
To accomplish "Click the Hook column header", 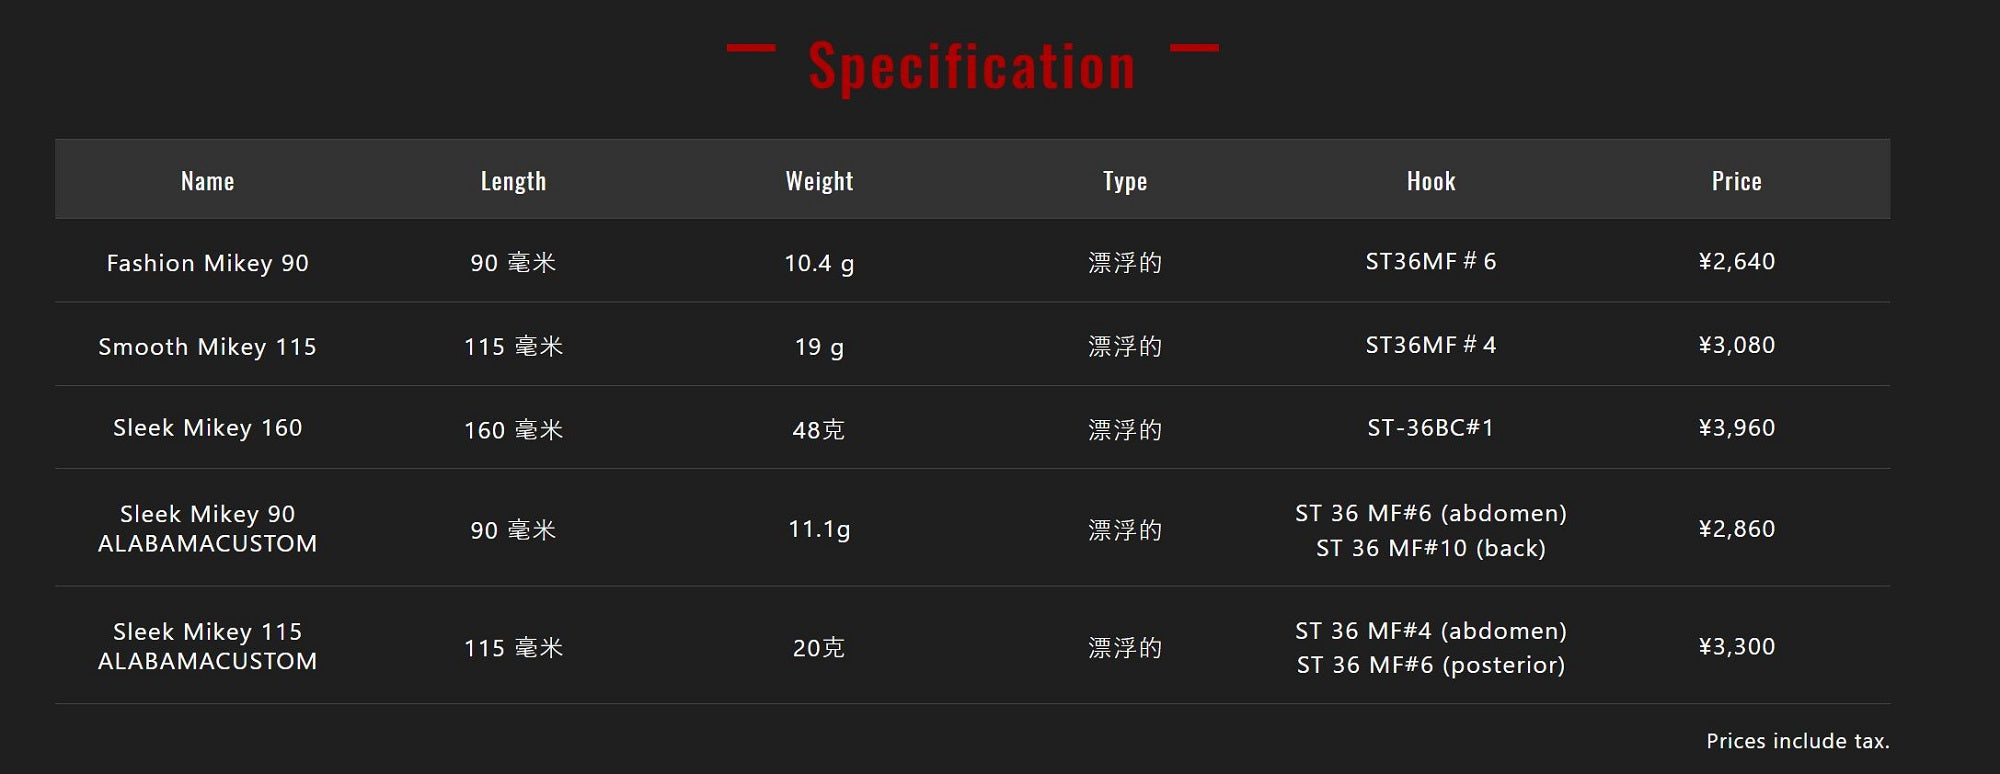I will 1431,181.
